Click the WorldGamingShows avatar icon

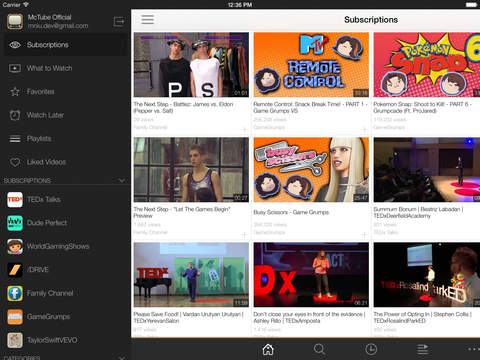15,246
